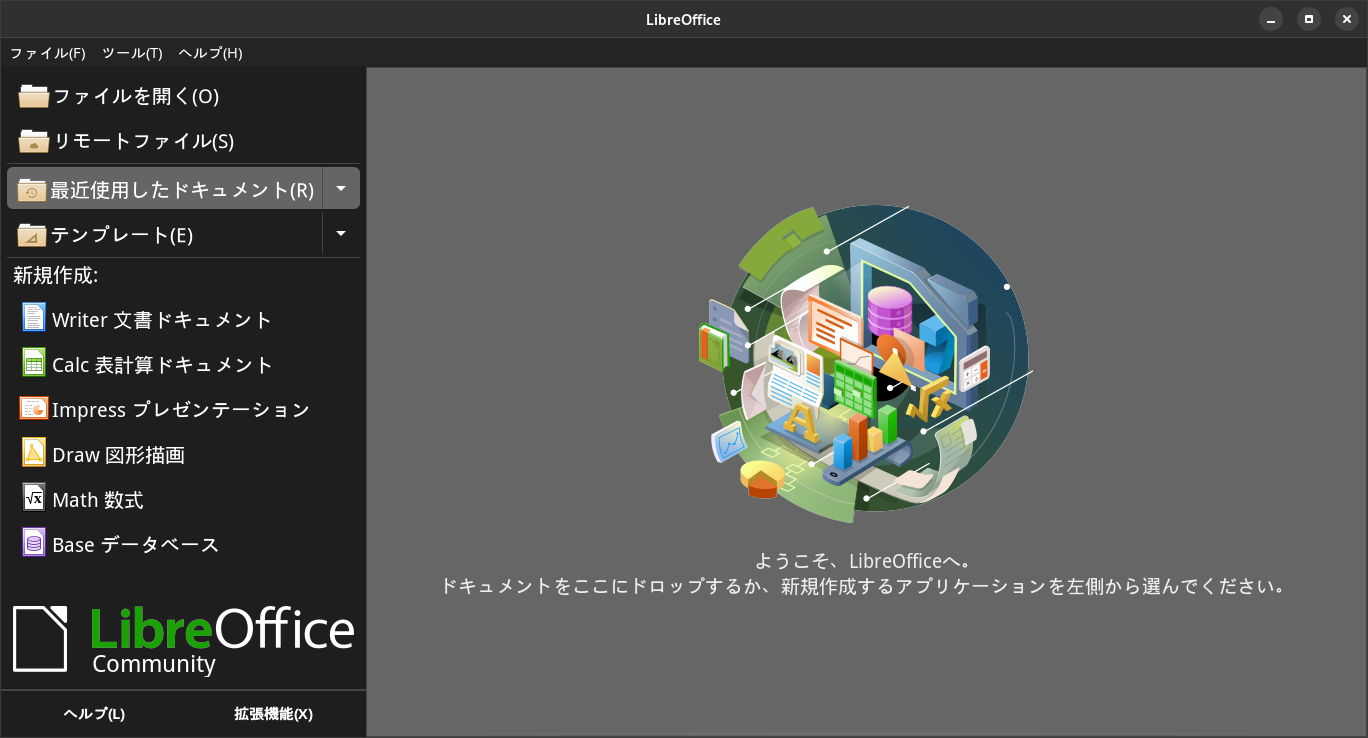This screenshot has height=738, width=1368.
Task: Minimize the LibreOffice window
Action: coord(1271,19)
